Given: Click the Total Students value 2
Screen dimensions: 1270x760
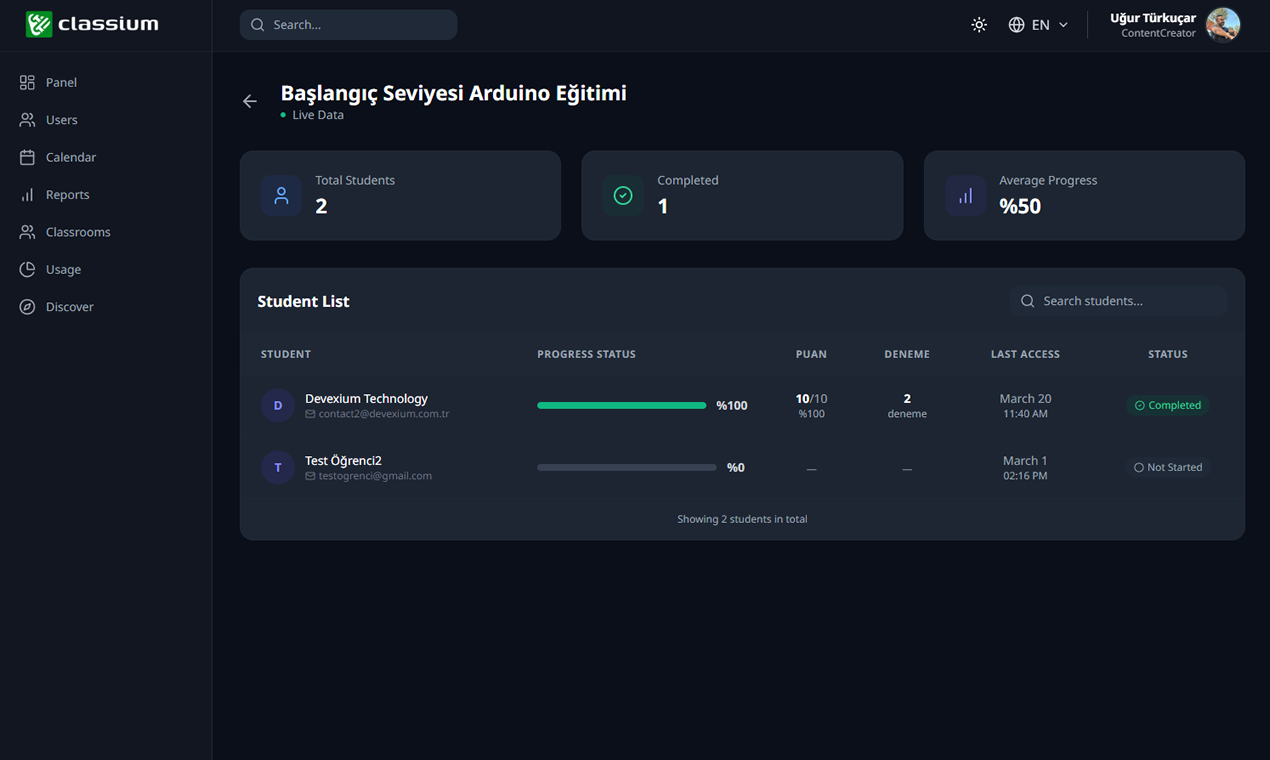Looking at the screenshot, I should [x=321, y=206].
